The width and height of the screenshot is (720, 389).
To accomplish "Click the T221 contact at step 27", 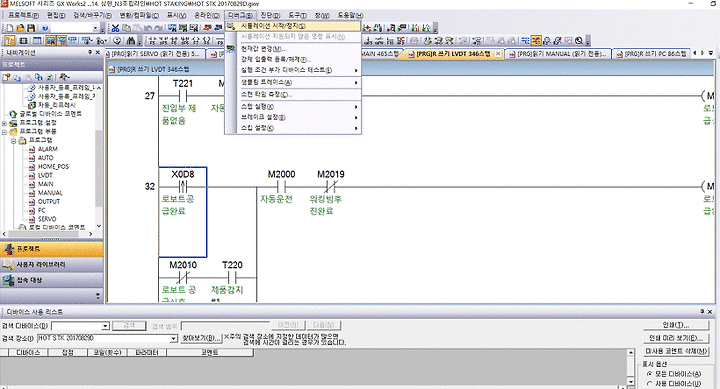I will (183, 96).
